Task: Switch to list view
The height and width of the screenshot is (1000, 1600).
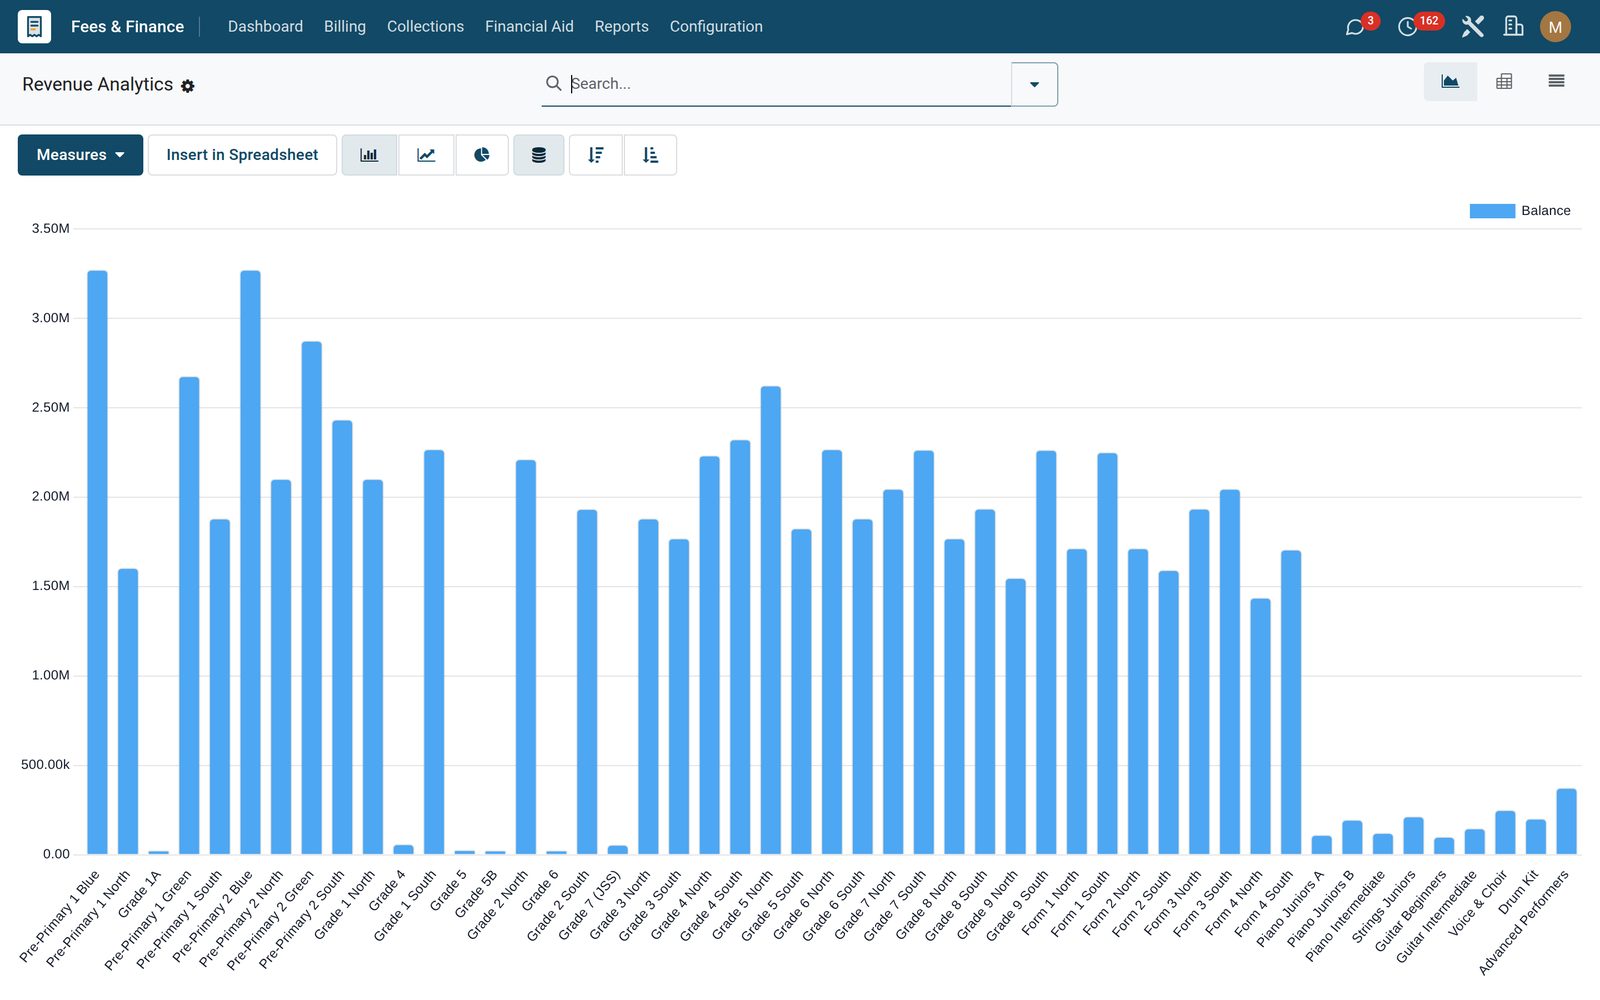Action: (x=1556, y=82)
